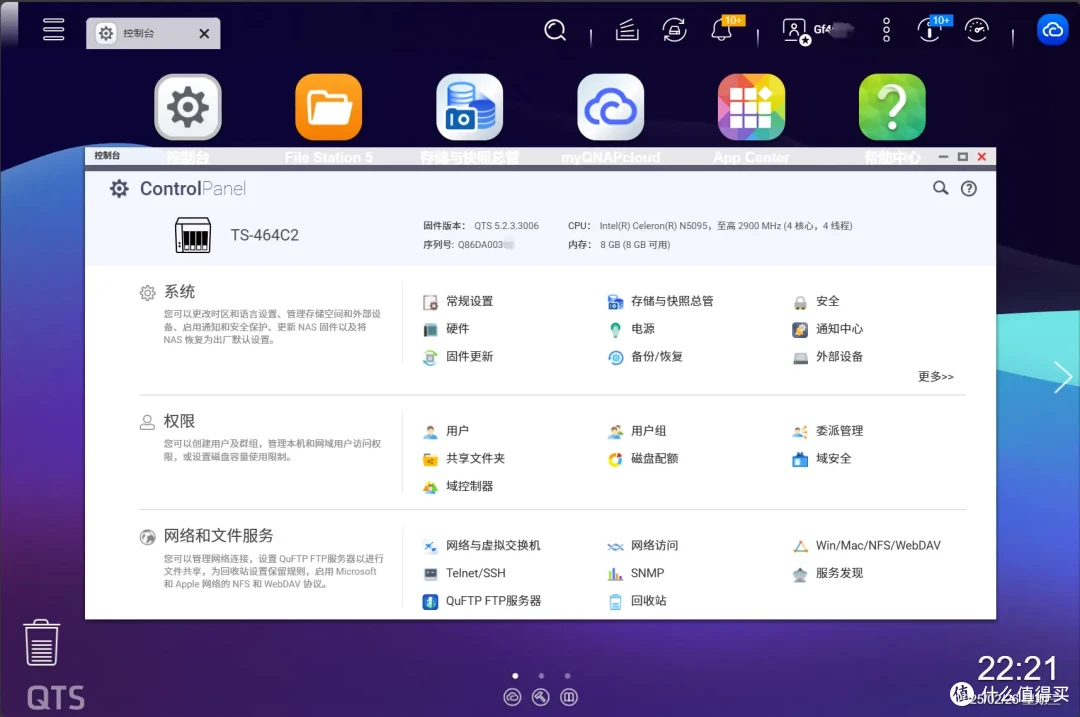Open SNMP settings
This screenshot has height=717, width=1080.
[636, 572]
